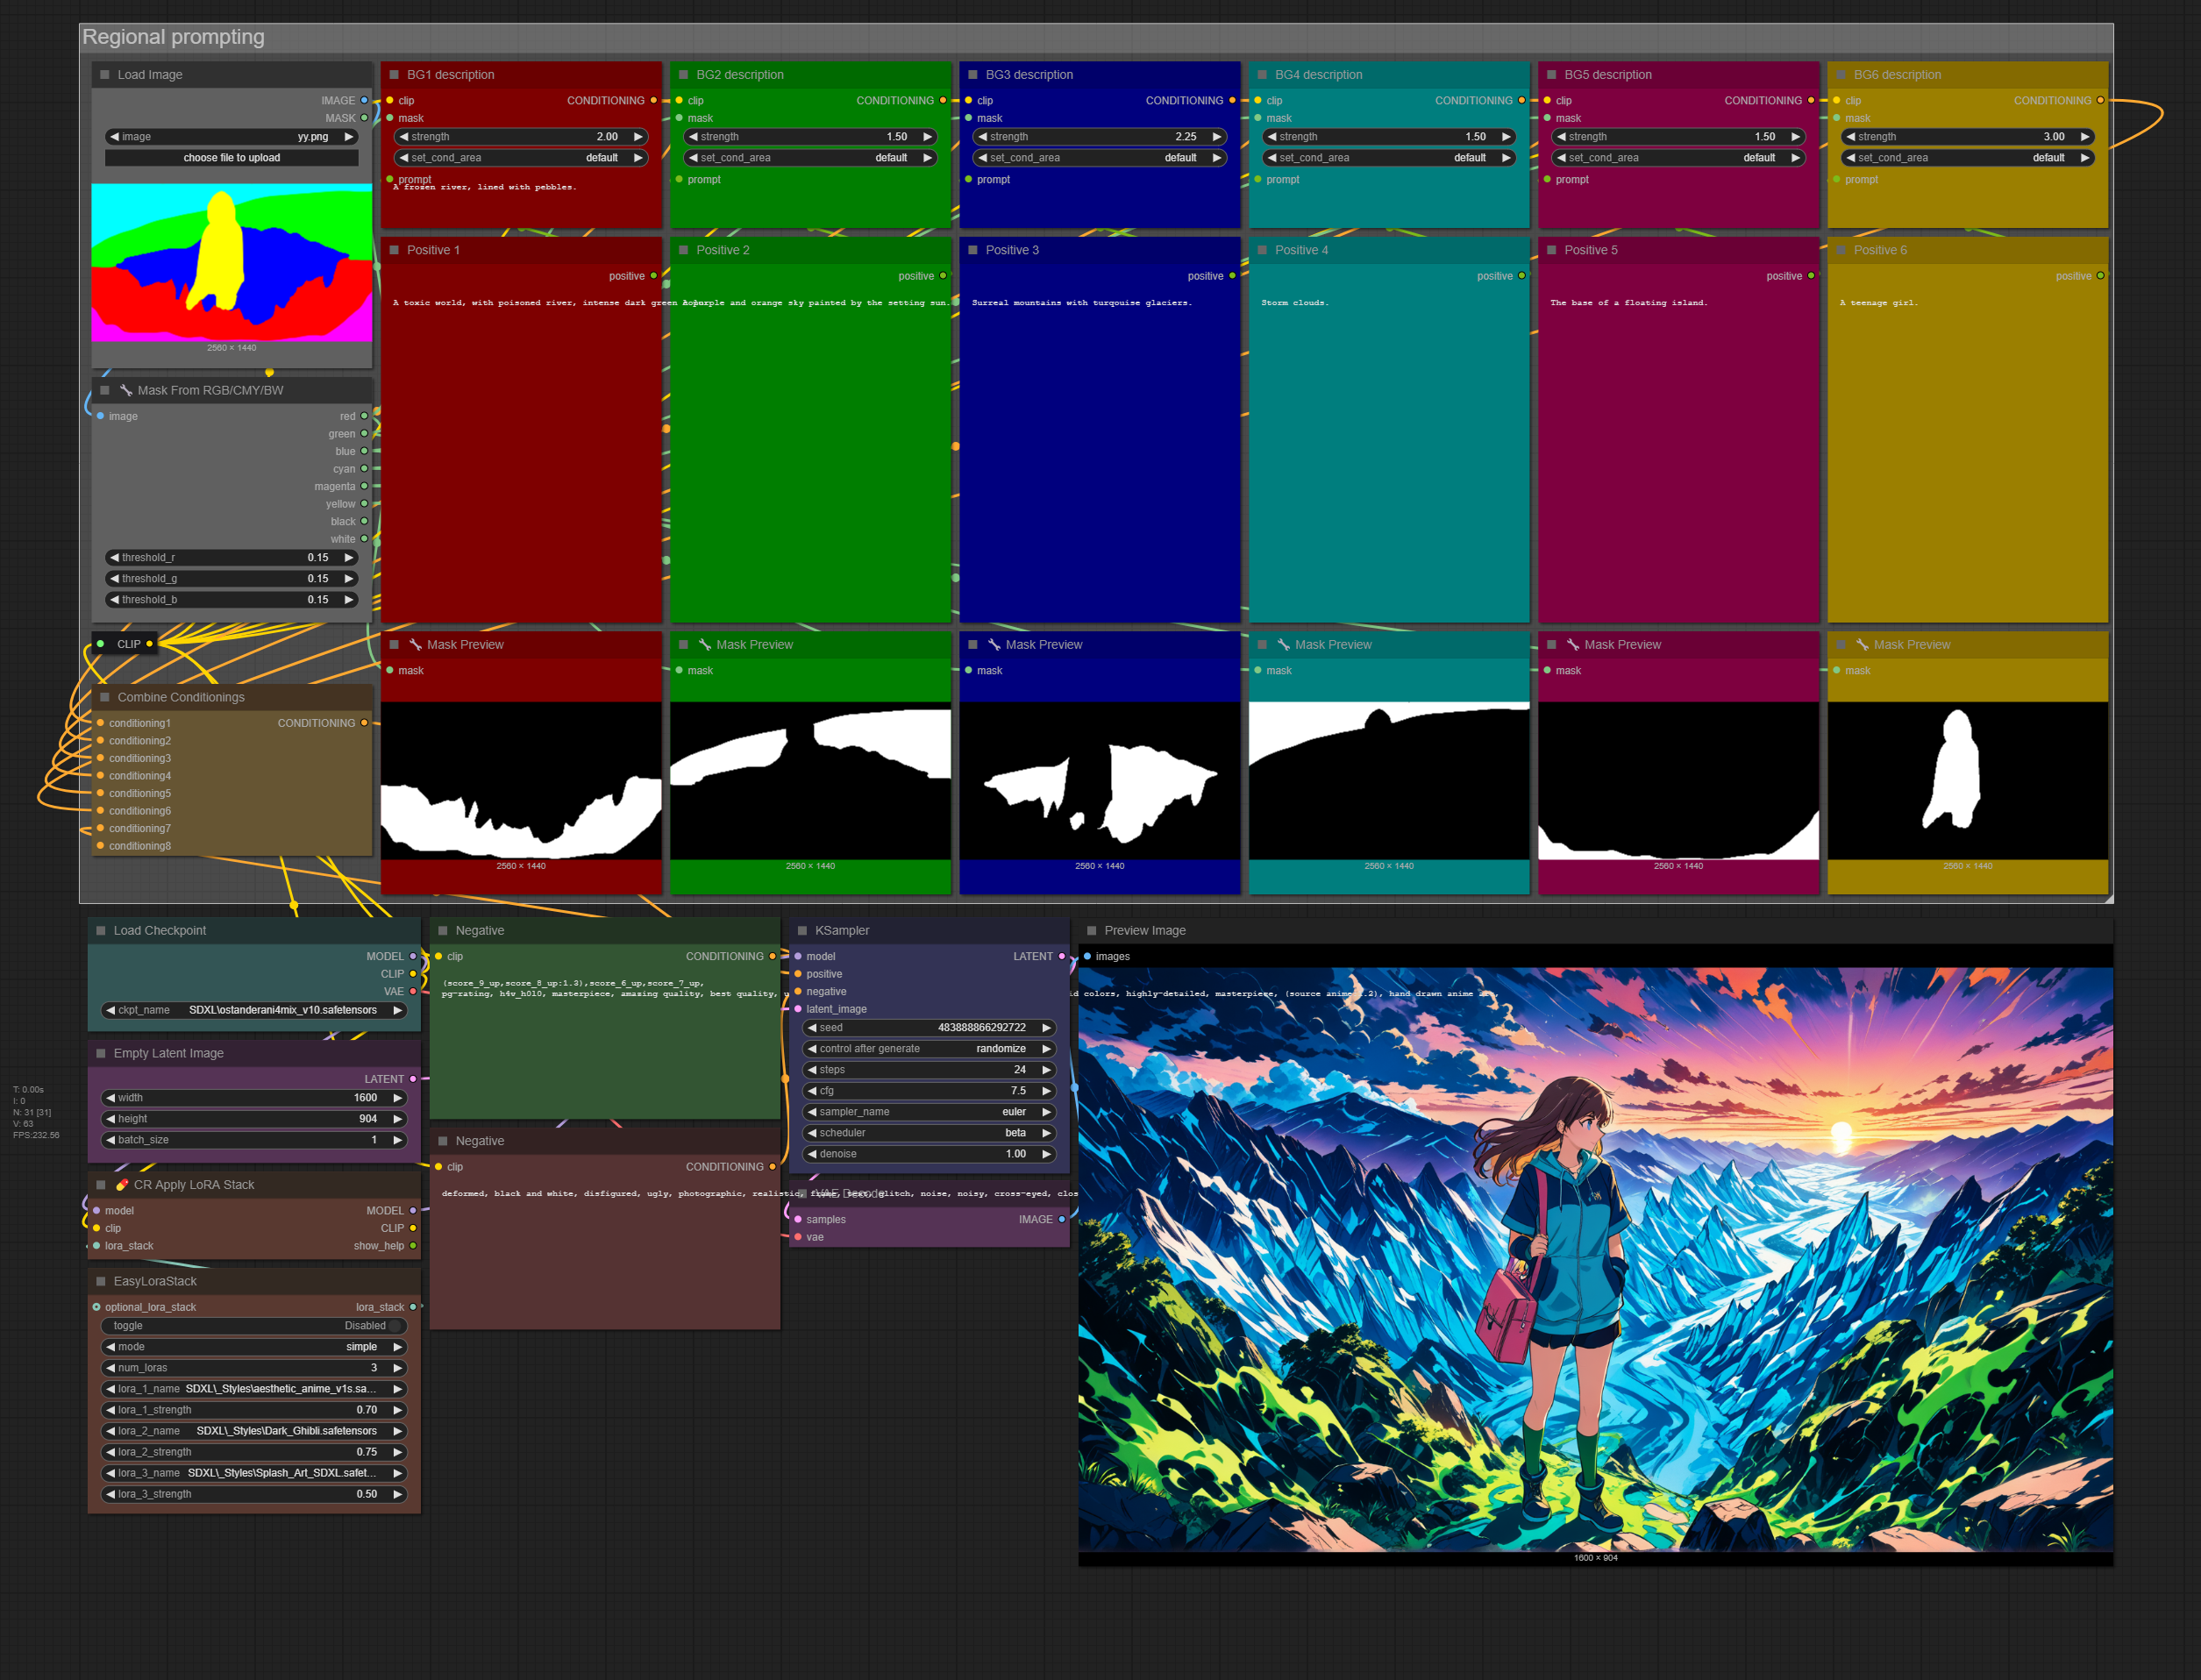This screenshot has height=1680, width=2201.
Task: Collapse the EasyLoraStack node with its title square
Action: 101,1281
